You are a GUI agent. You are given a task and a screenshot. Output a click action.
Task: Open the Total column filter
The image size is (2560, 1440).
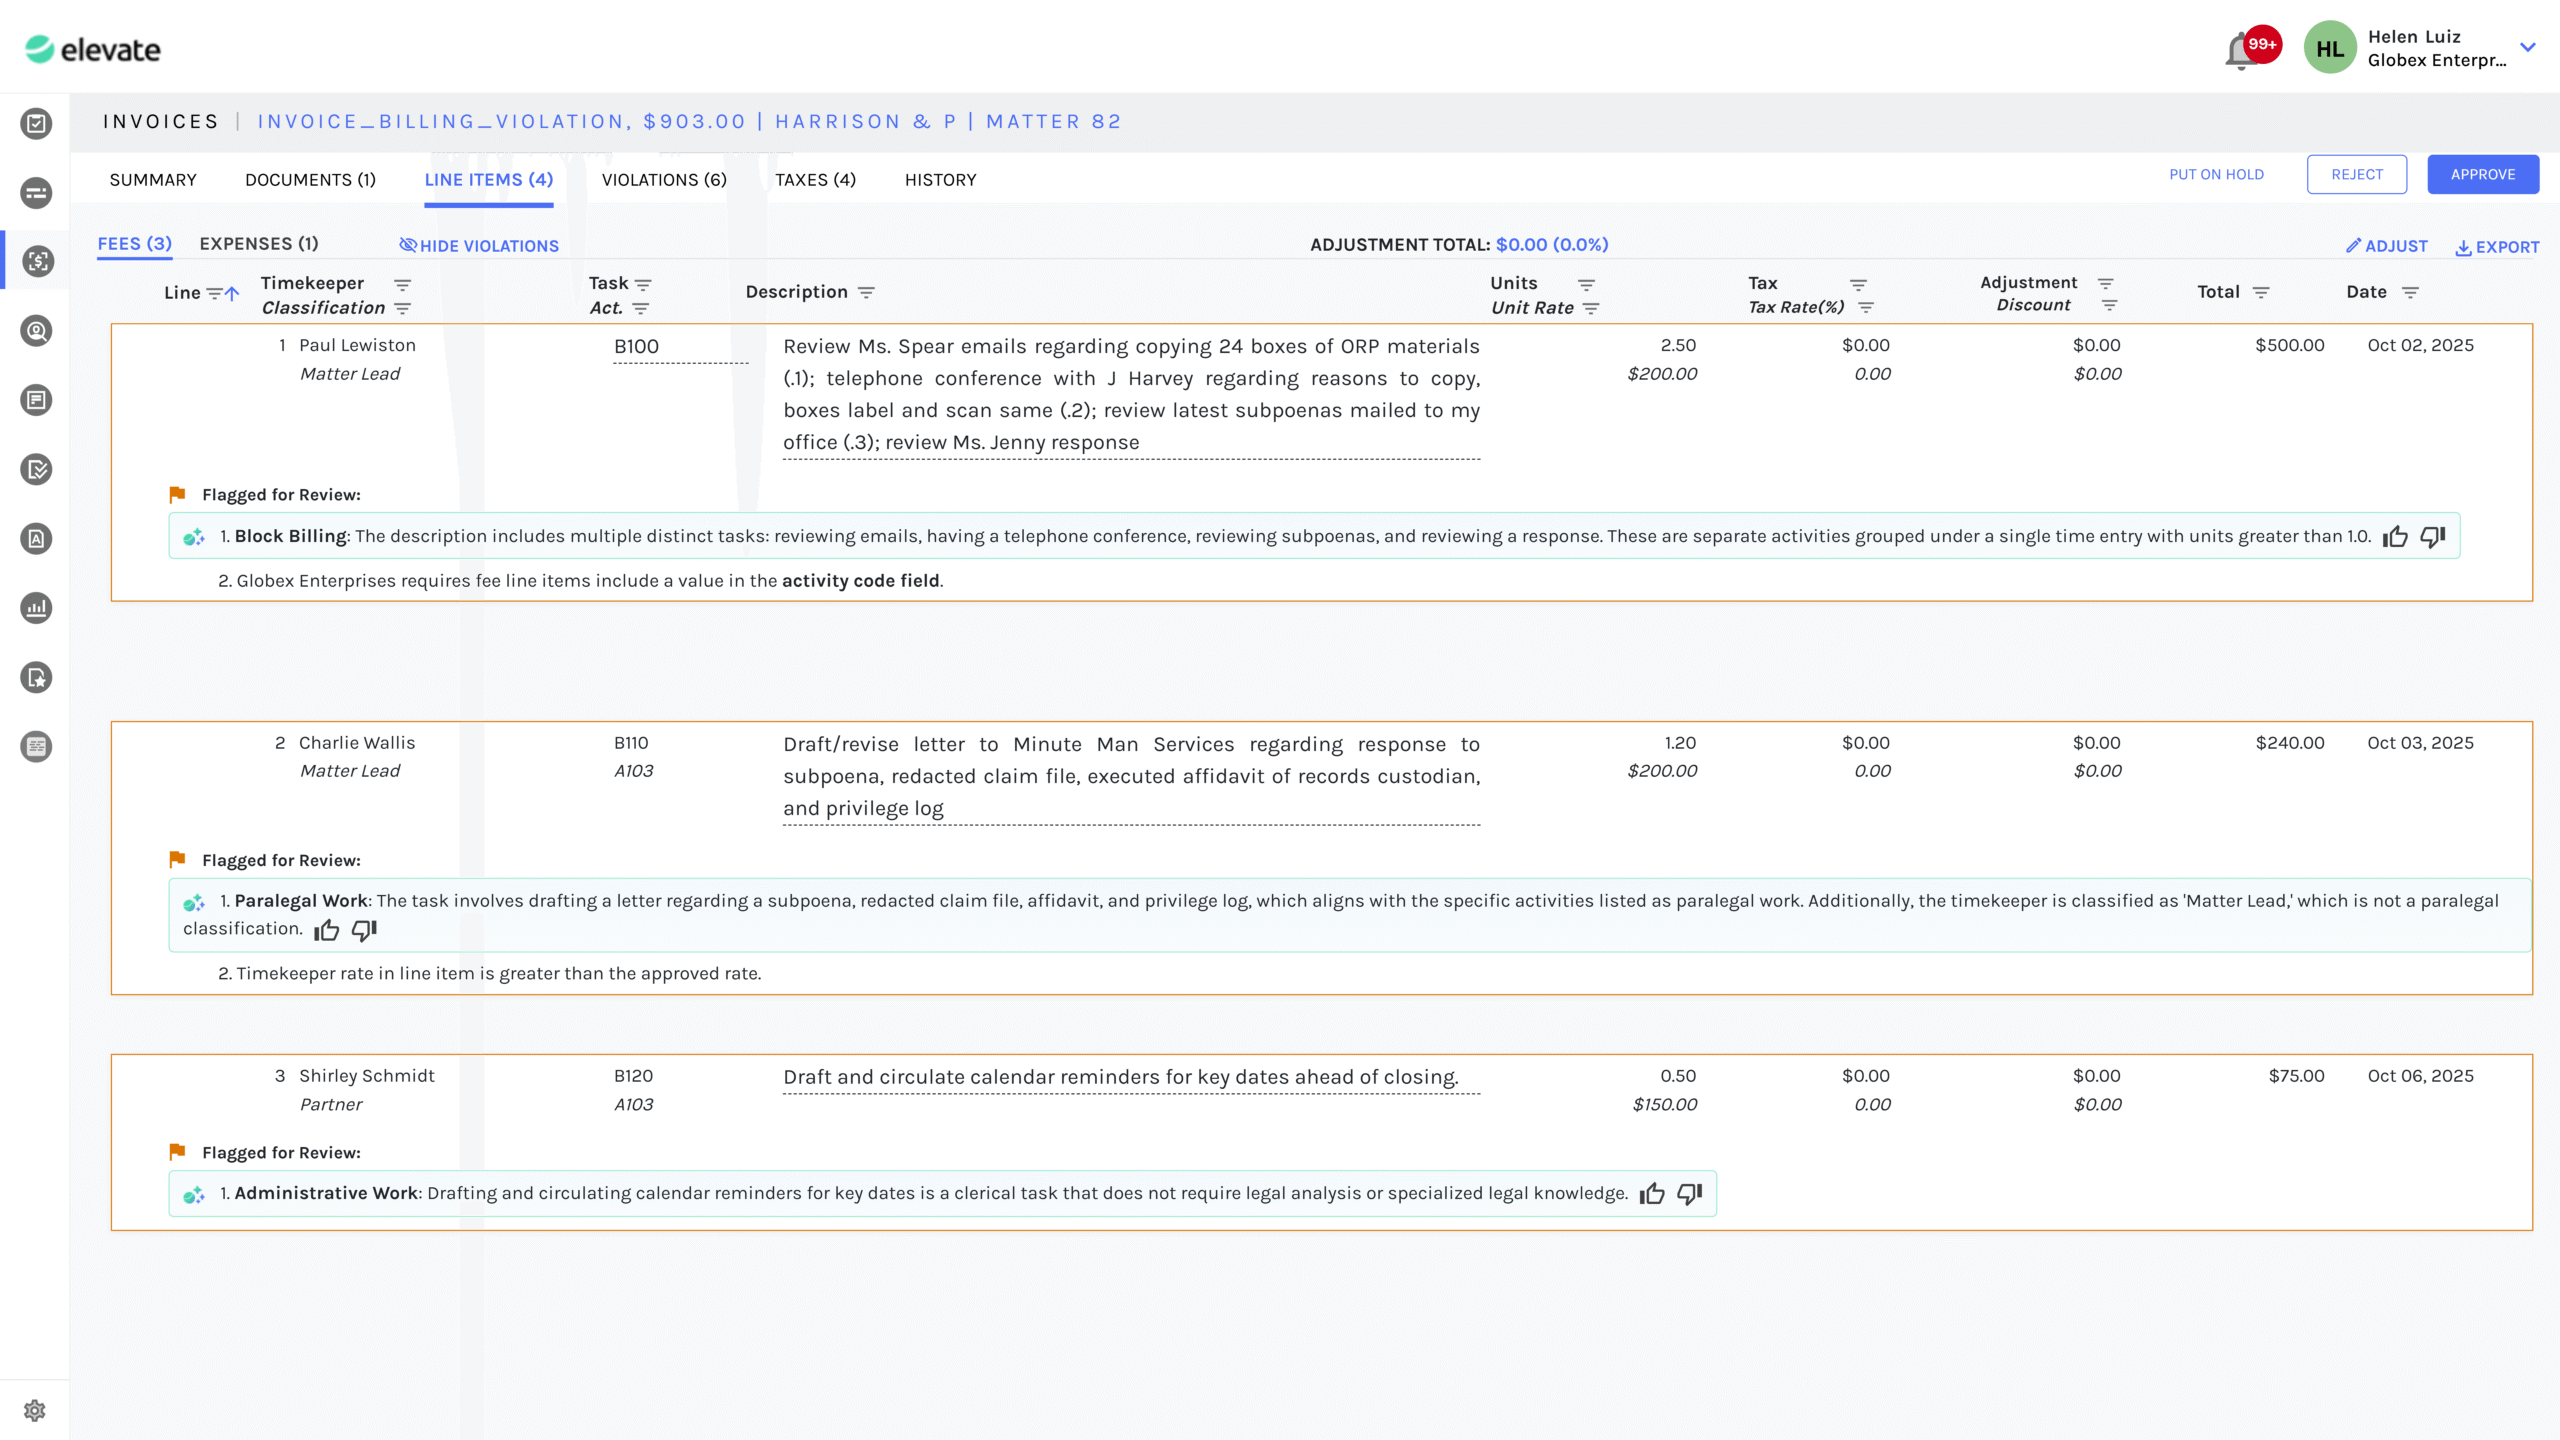[2260, 293]
